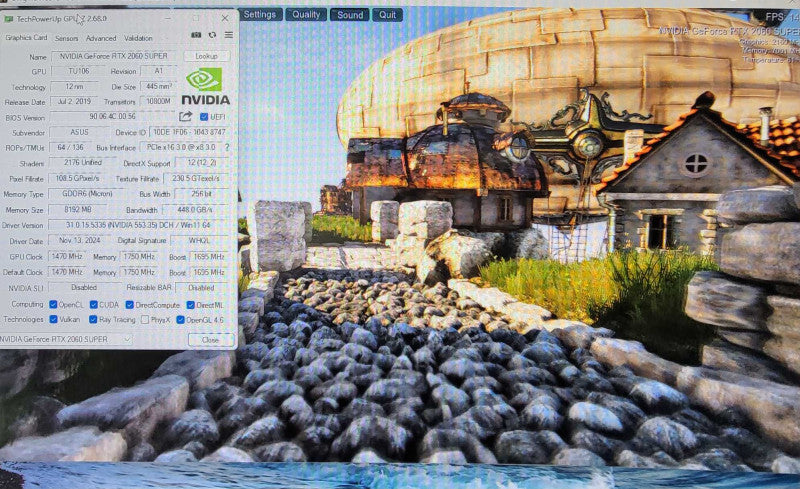The image size is (800, 489).
Task: Toggle the Ray Tracing checkbox
Action: click(93, 320)
